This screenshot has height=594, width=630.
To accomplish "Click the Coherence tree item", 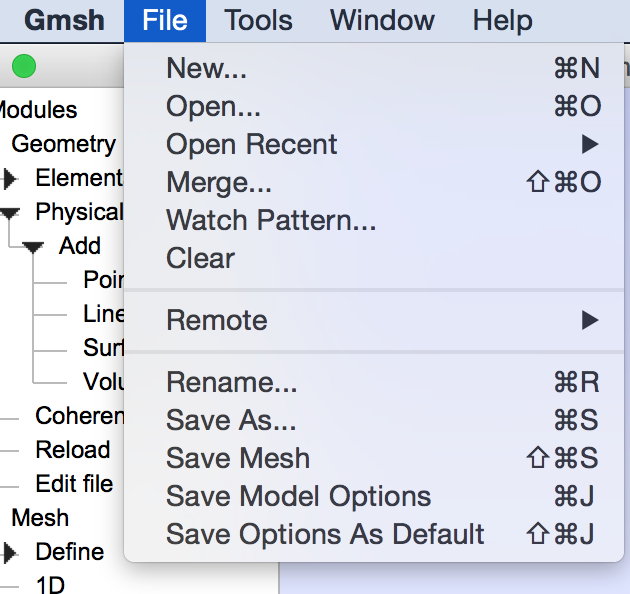I will [80, 416].
